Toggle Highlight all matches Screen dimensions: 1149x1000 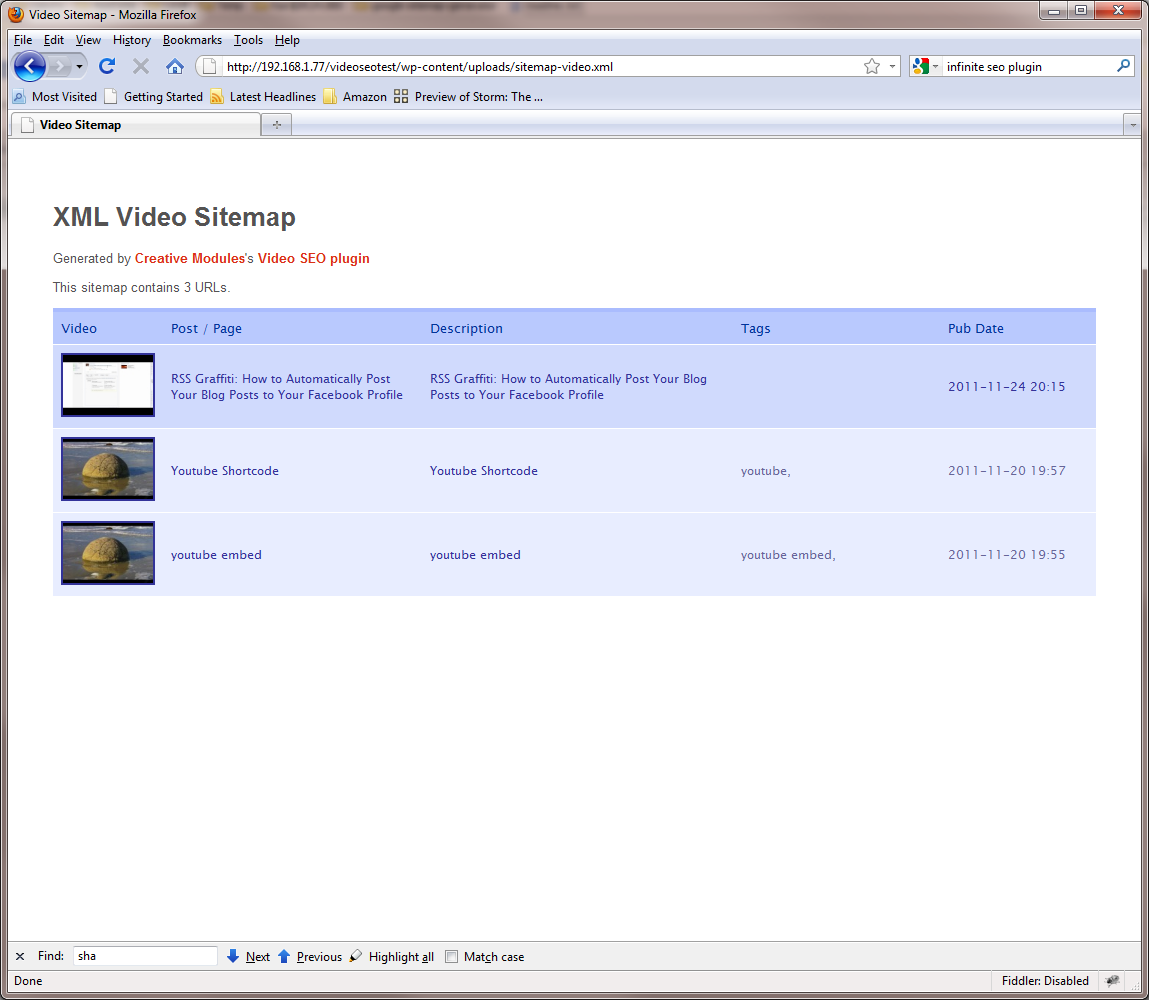click(392, 956)
